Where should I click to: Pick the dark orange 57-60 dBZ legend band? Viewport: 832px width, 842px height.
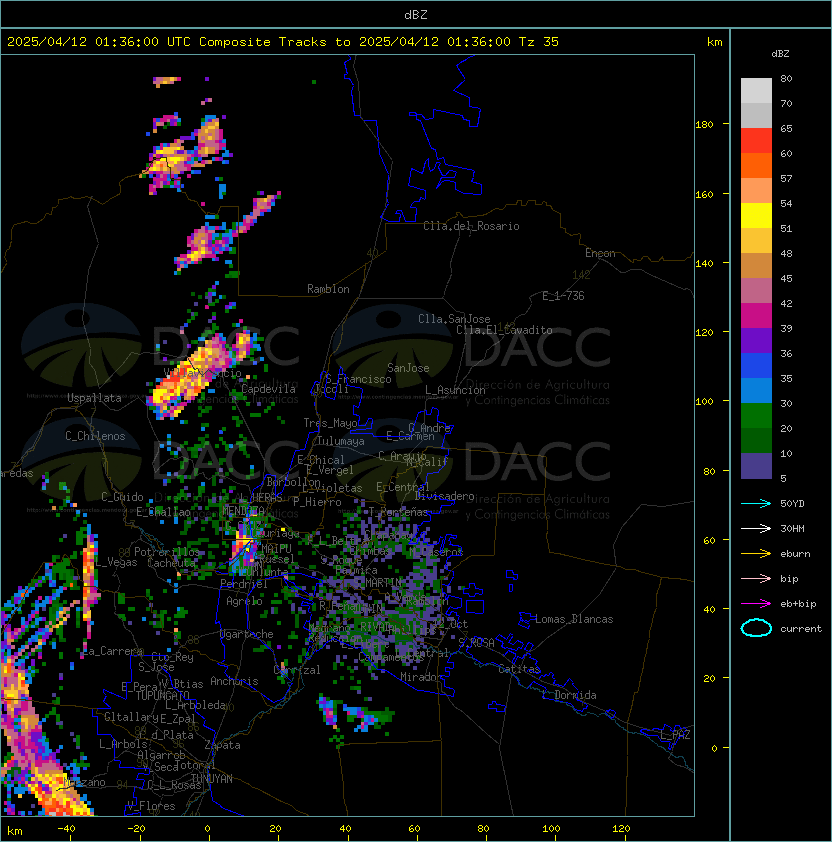pyautogui.click(x=756, y=165)
